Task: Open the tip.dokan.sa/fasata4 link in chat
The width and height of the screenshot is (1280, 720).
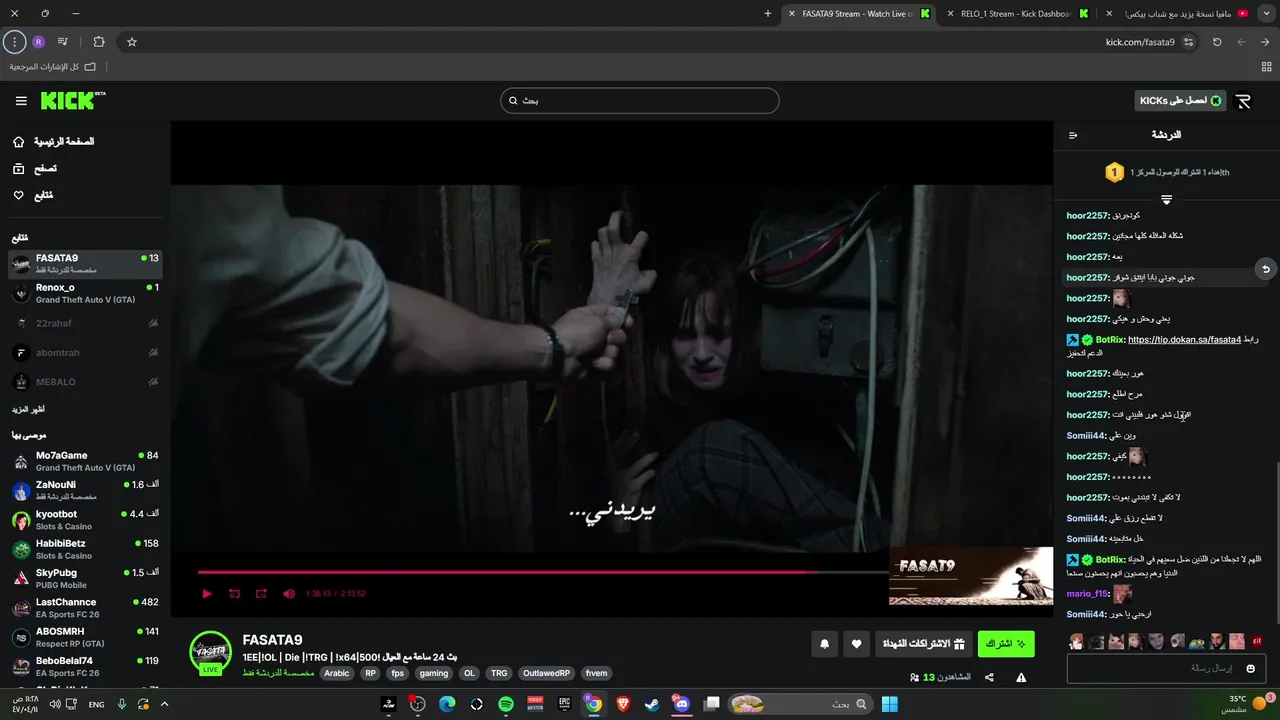Action: [x=1184, y=340]
